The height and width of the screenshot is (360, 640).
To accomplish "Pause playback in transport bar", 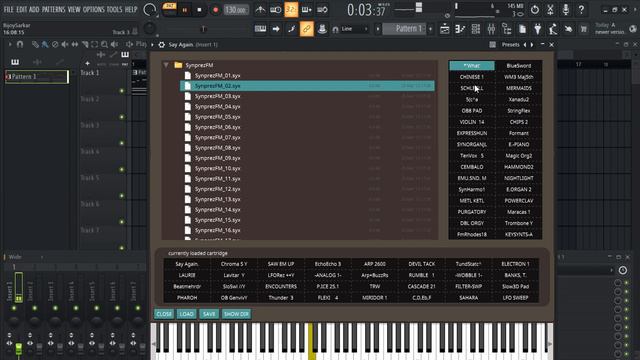I will point(184,10).
